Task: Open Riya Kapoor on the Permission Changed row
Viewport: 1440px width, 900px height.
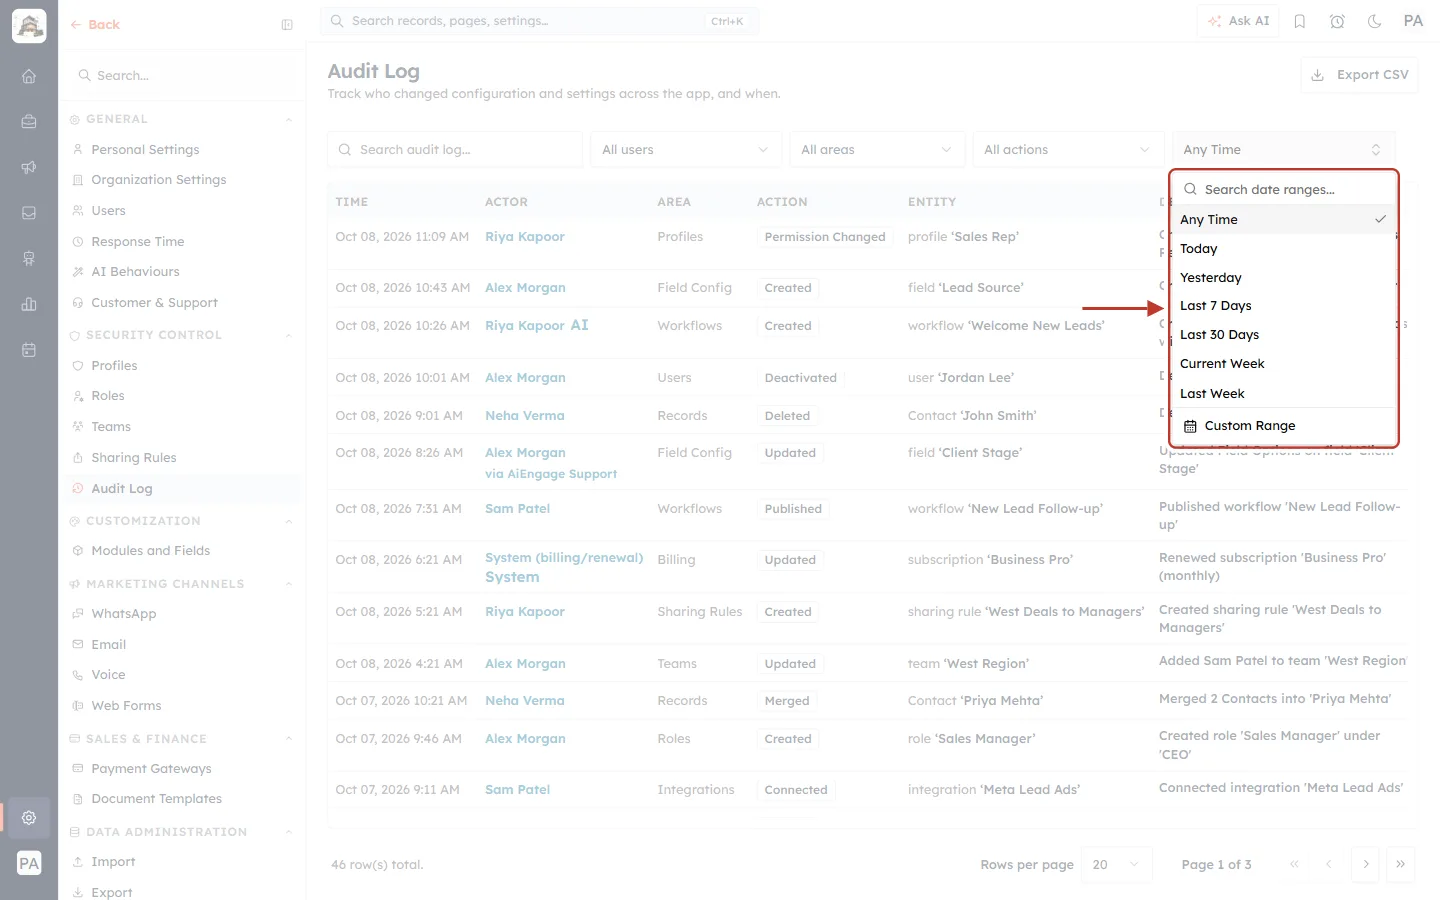Action: tap(525, 237)
